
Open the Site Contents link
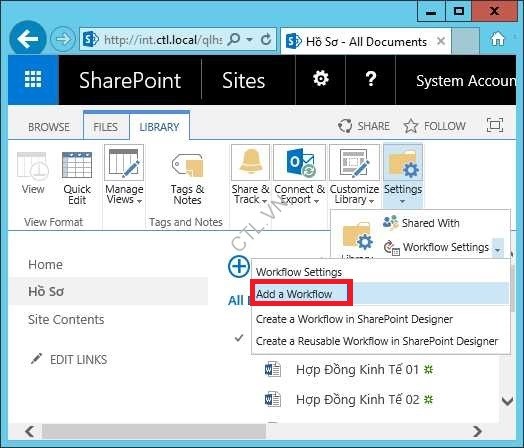pos(66,319)
